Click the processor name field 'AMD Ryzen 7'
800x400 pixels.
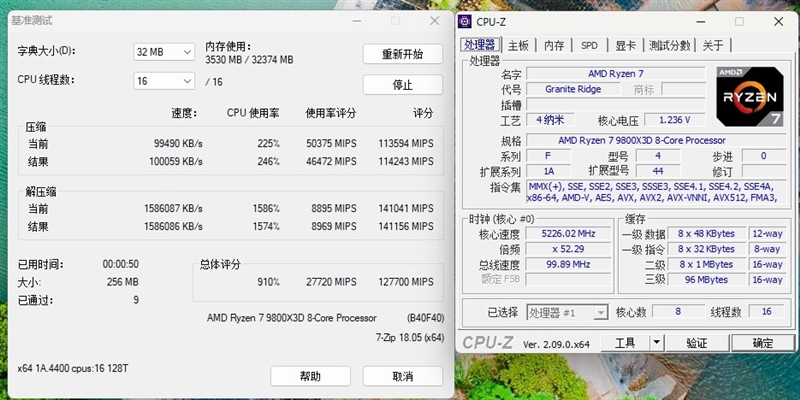pyautogui.click(x=616, y=74)
